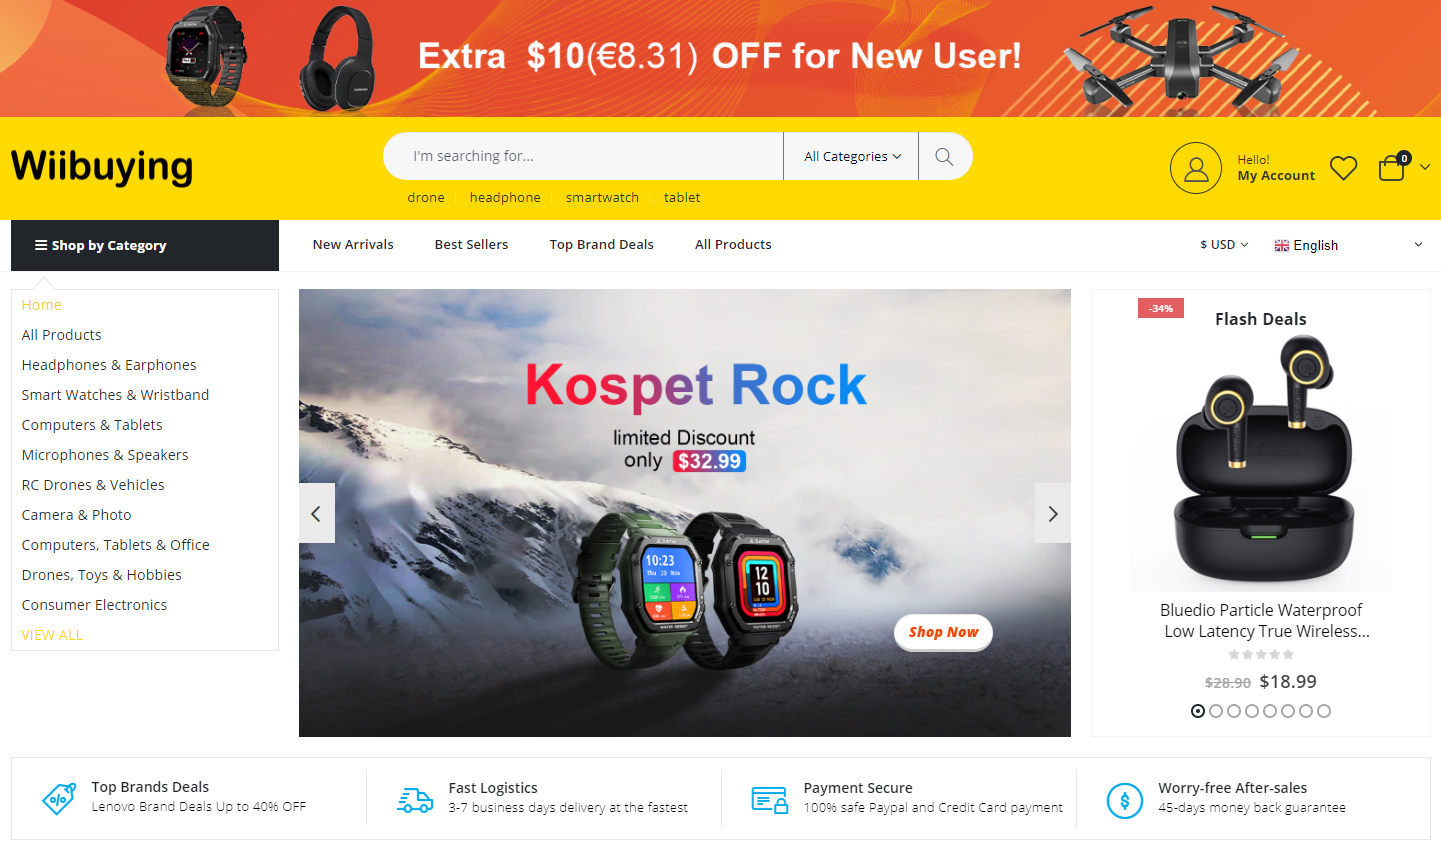Open the shopping cart icon
This screenshot has height=850, width=1441.
[1392, 167]
